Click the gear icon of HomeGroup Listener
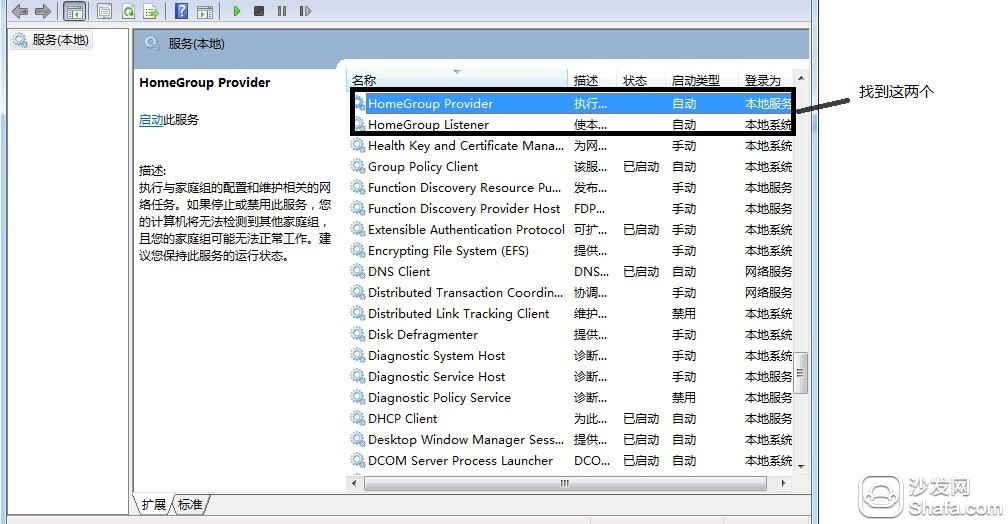Image resolution: width=1008 pixels, height=524 pixels. coord(359,124)
